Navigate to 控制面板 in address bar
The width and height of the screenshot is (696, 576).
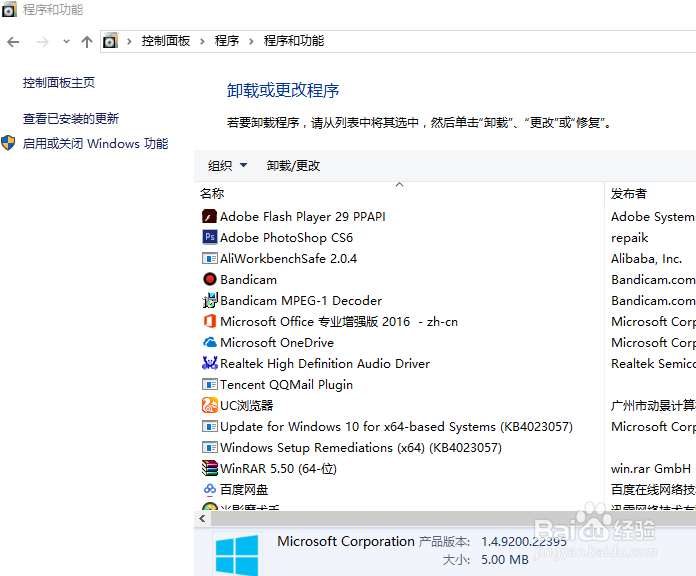tap(166, 41)
